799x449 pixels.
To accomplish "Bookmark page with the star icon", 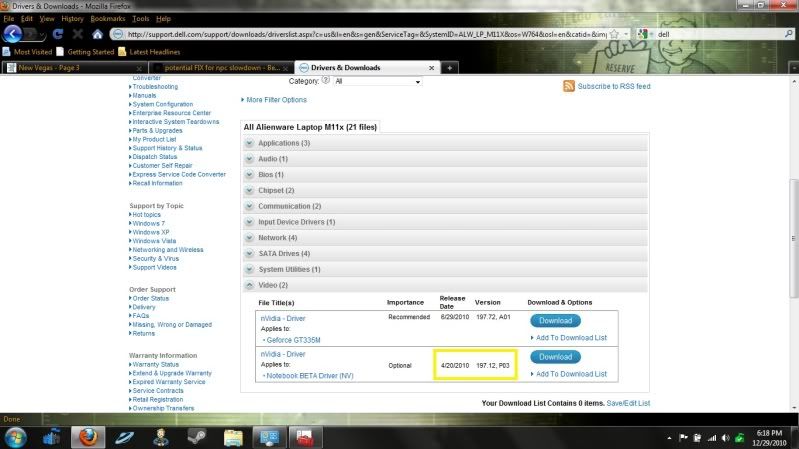I will [x=615, y=34].
